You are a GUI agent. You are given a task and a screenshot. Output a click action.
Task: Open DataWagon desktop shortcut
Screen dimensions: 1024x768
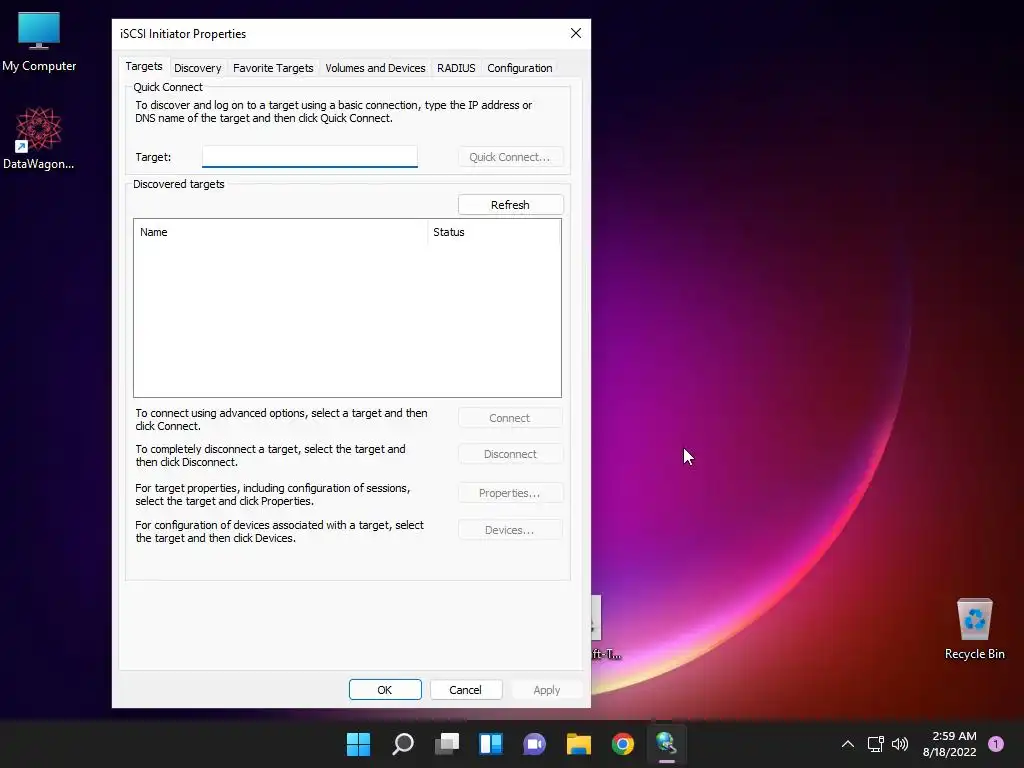click(39, 138)
